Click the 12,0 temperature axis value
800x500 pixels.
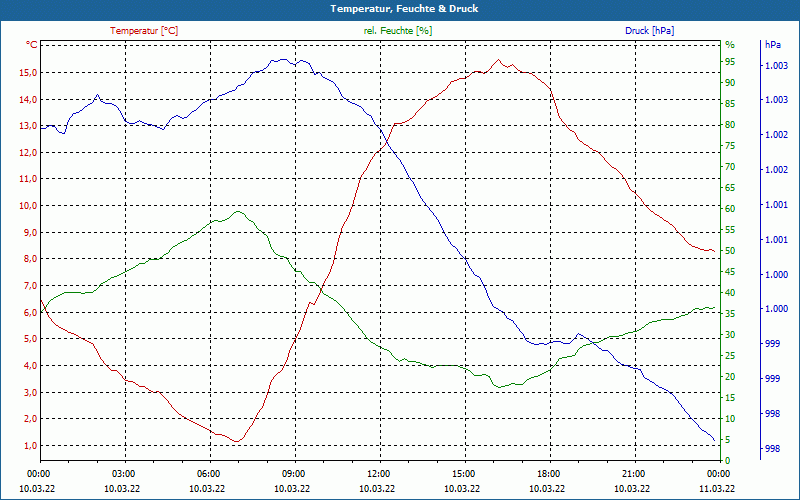click(28, 152)
